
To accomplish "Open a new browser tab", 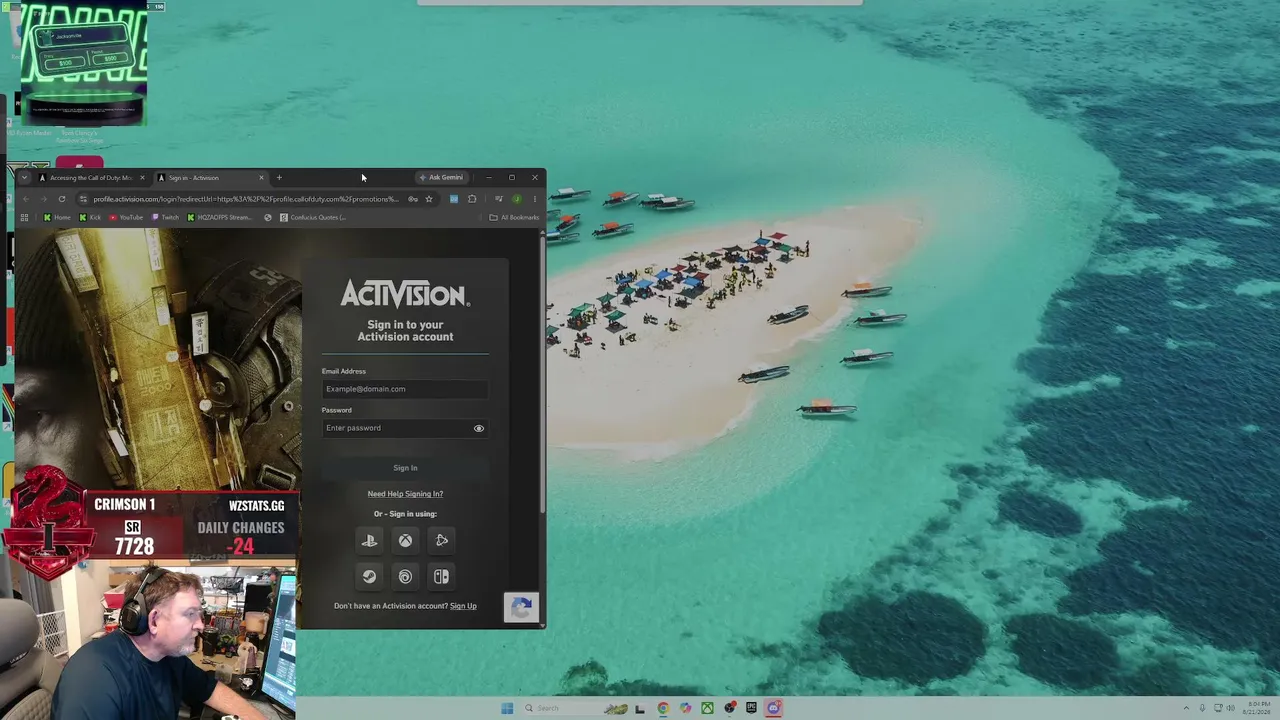I will pos(279,178).
